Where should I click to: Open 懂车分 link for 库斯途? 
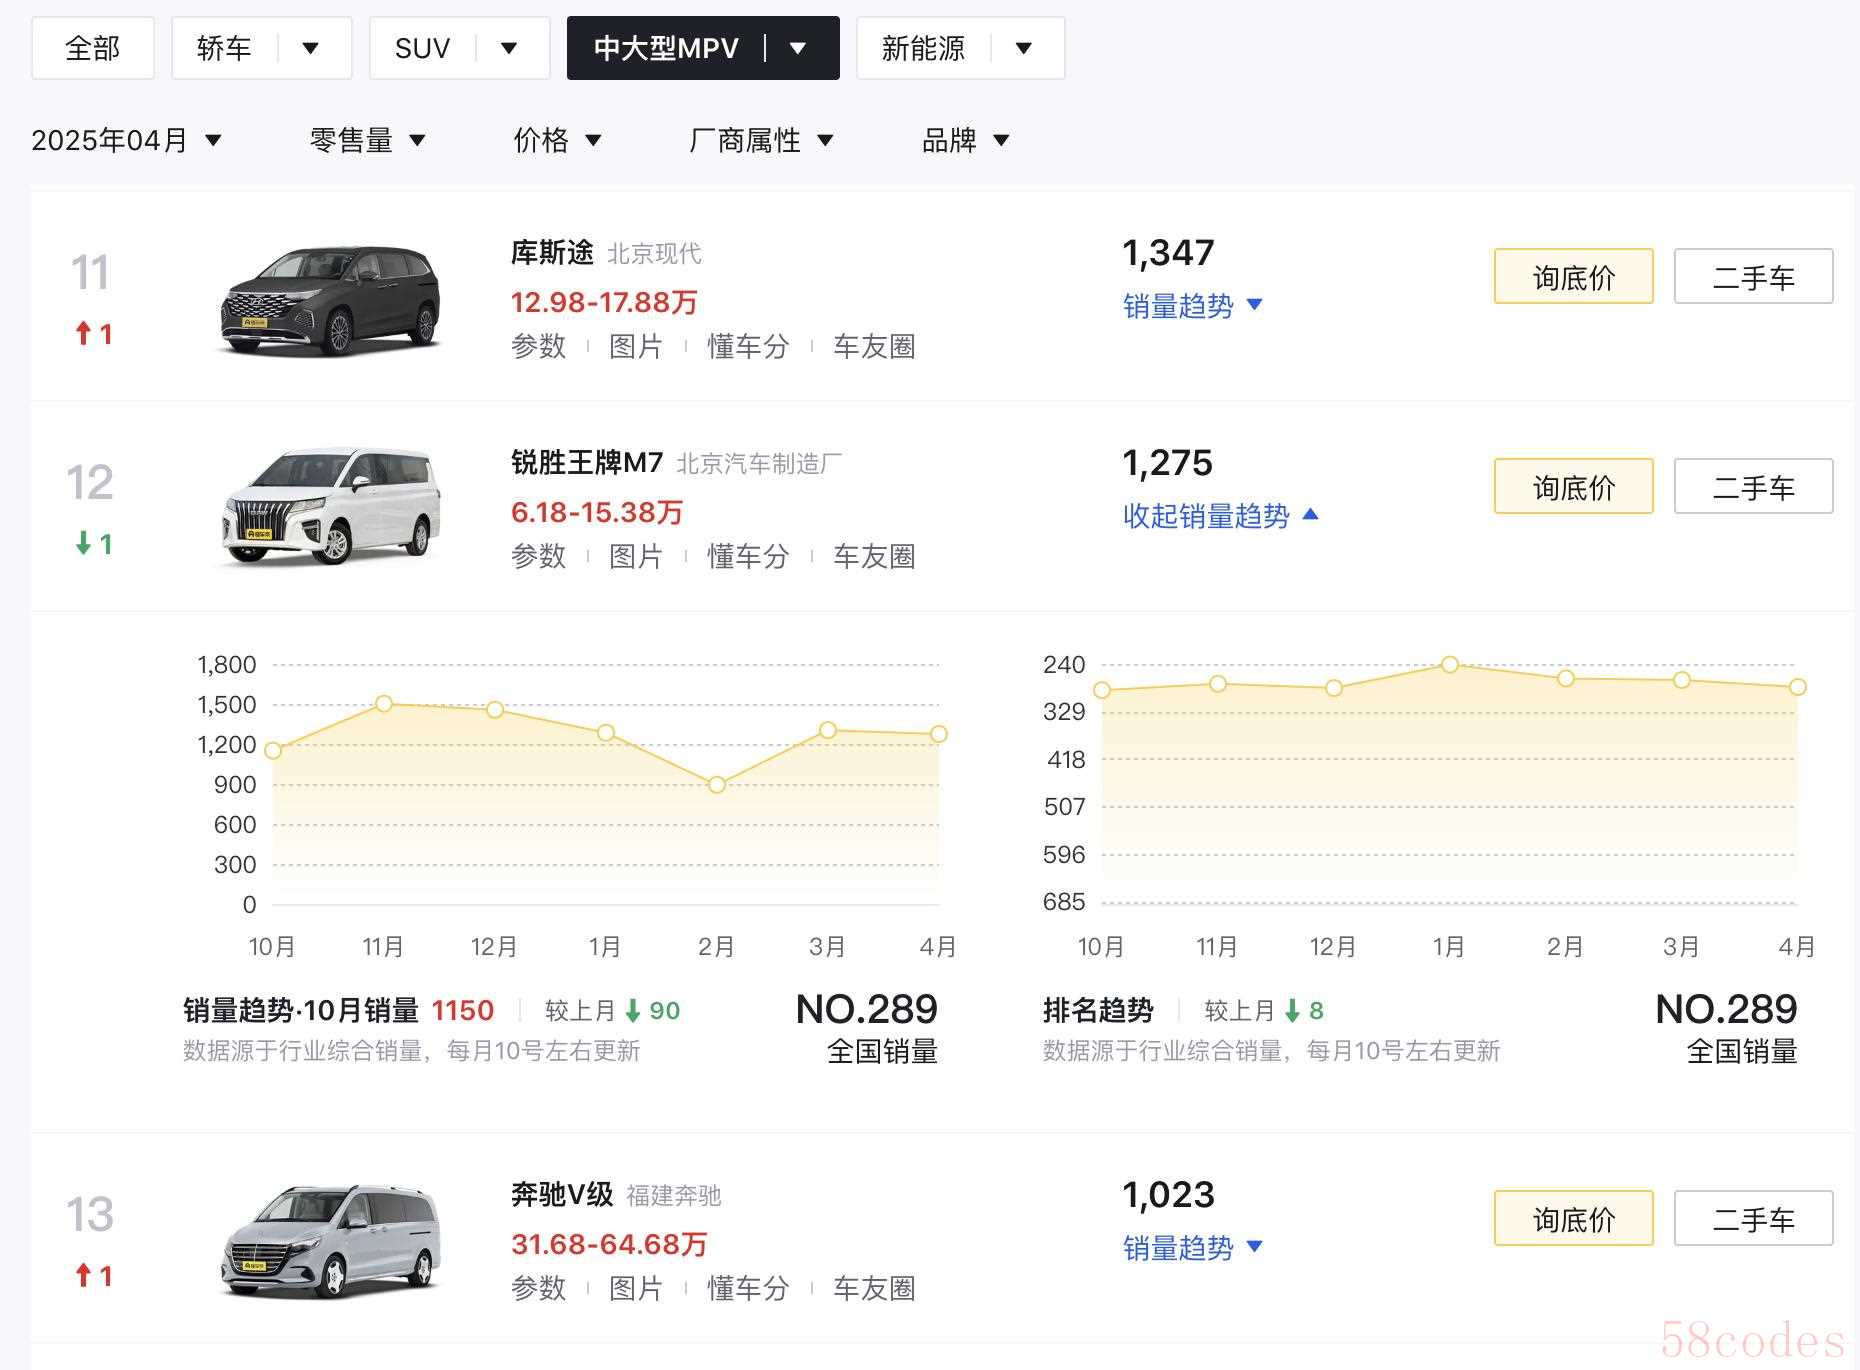[x=748, y=347]
